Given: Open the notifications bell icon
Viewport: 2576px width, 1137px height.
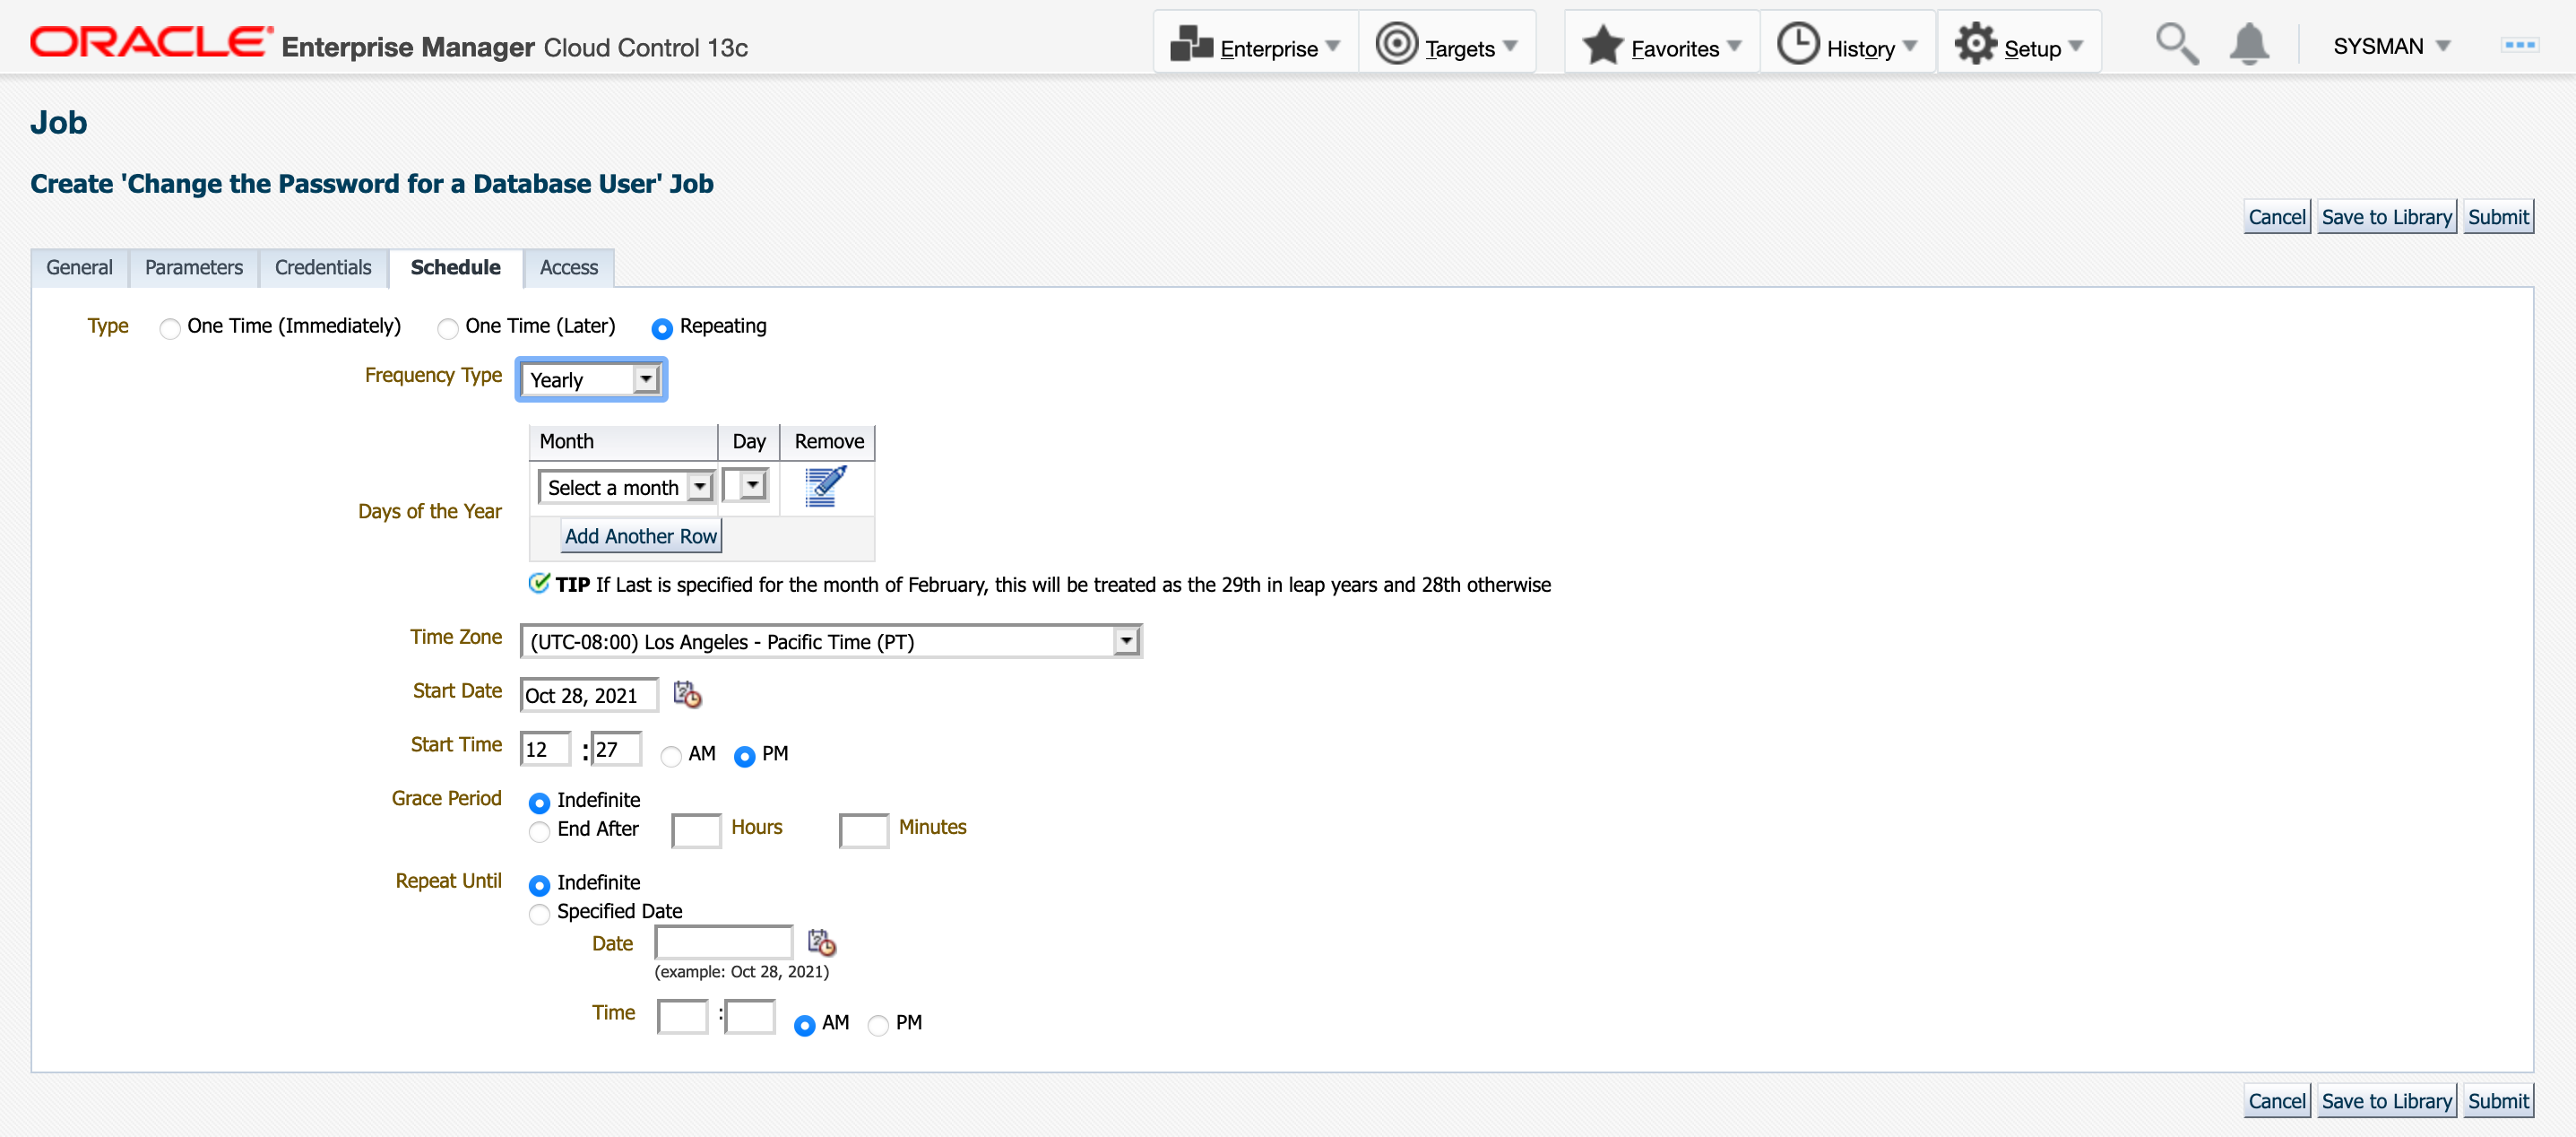Looking at the screenshot, I should pos(2248,45).
